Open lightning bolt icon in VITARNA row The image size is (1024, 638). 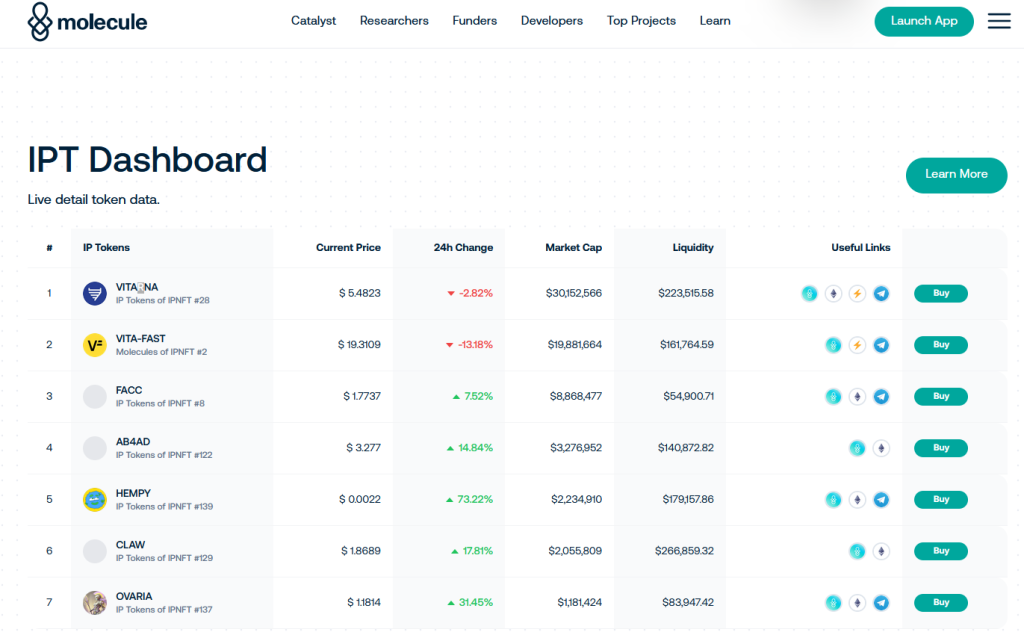pos(857,294)
